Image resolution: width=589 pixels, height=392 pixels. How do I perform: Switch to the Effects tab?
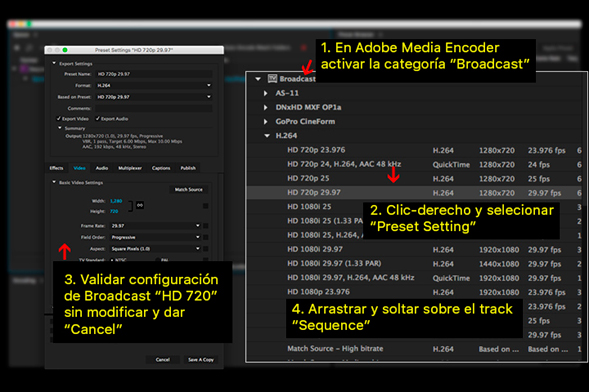[x=56, y=168]
